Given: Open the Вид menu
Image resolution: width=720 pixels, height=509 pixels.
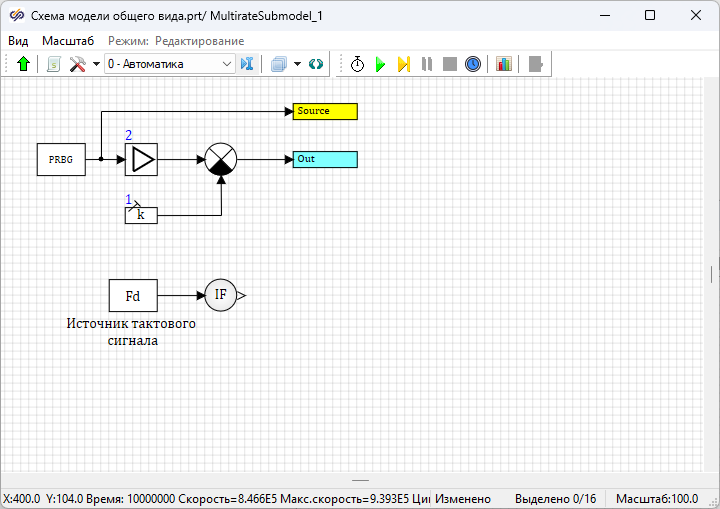Looking at the screenshot, I should pyautogui.click(x=18, y=41).
